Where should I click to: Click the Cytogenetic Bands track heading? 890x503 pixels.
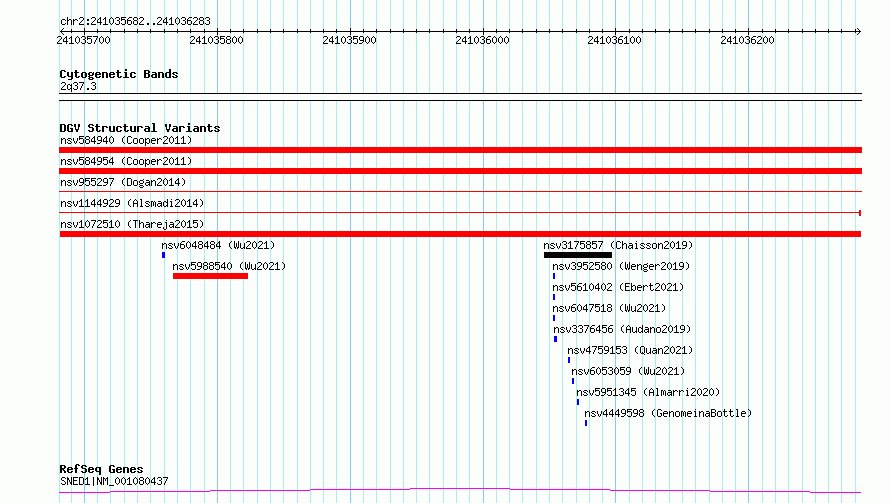119,74
